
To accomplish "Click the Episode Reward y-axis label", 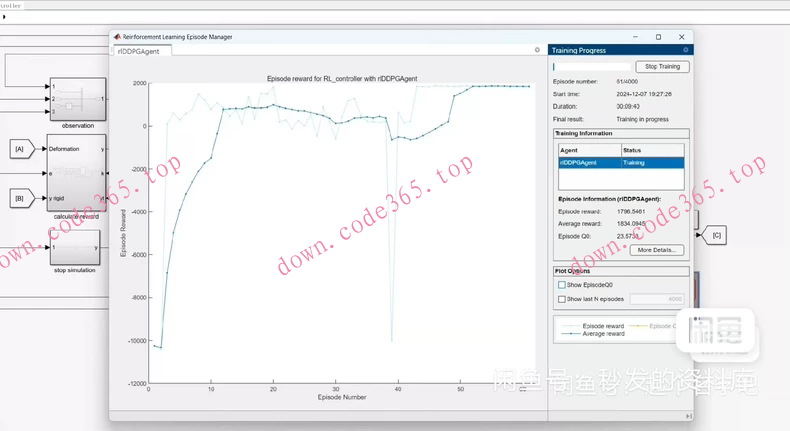I will click(123, 233).
